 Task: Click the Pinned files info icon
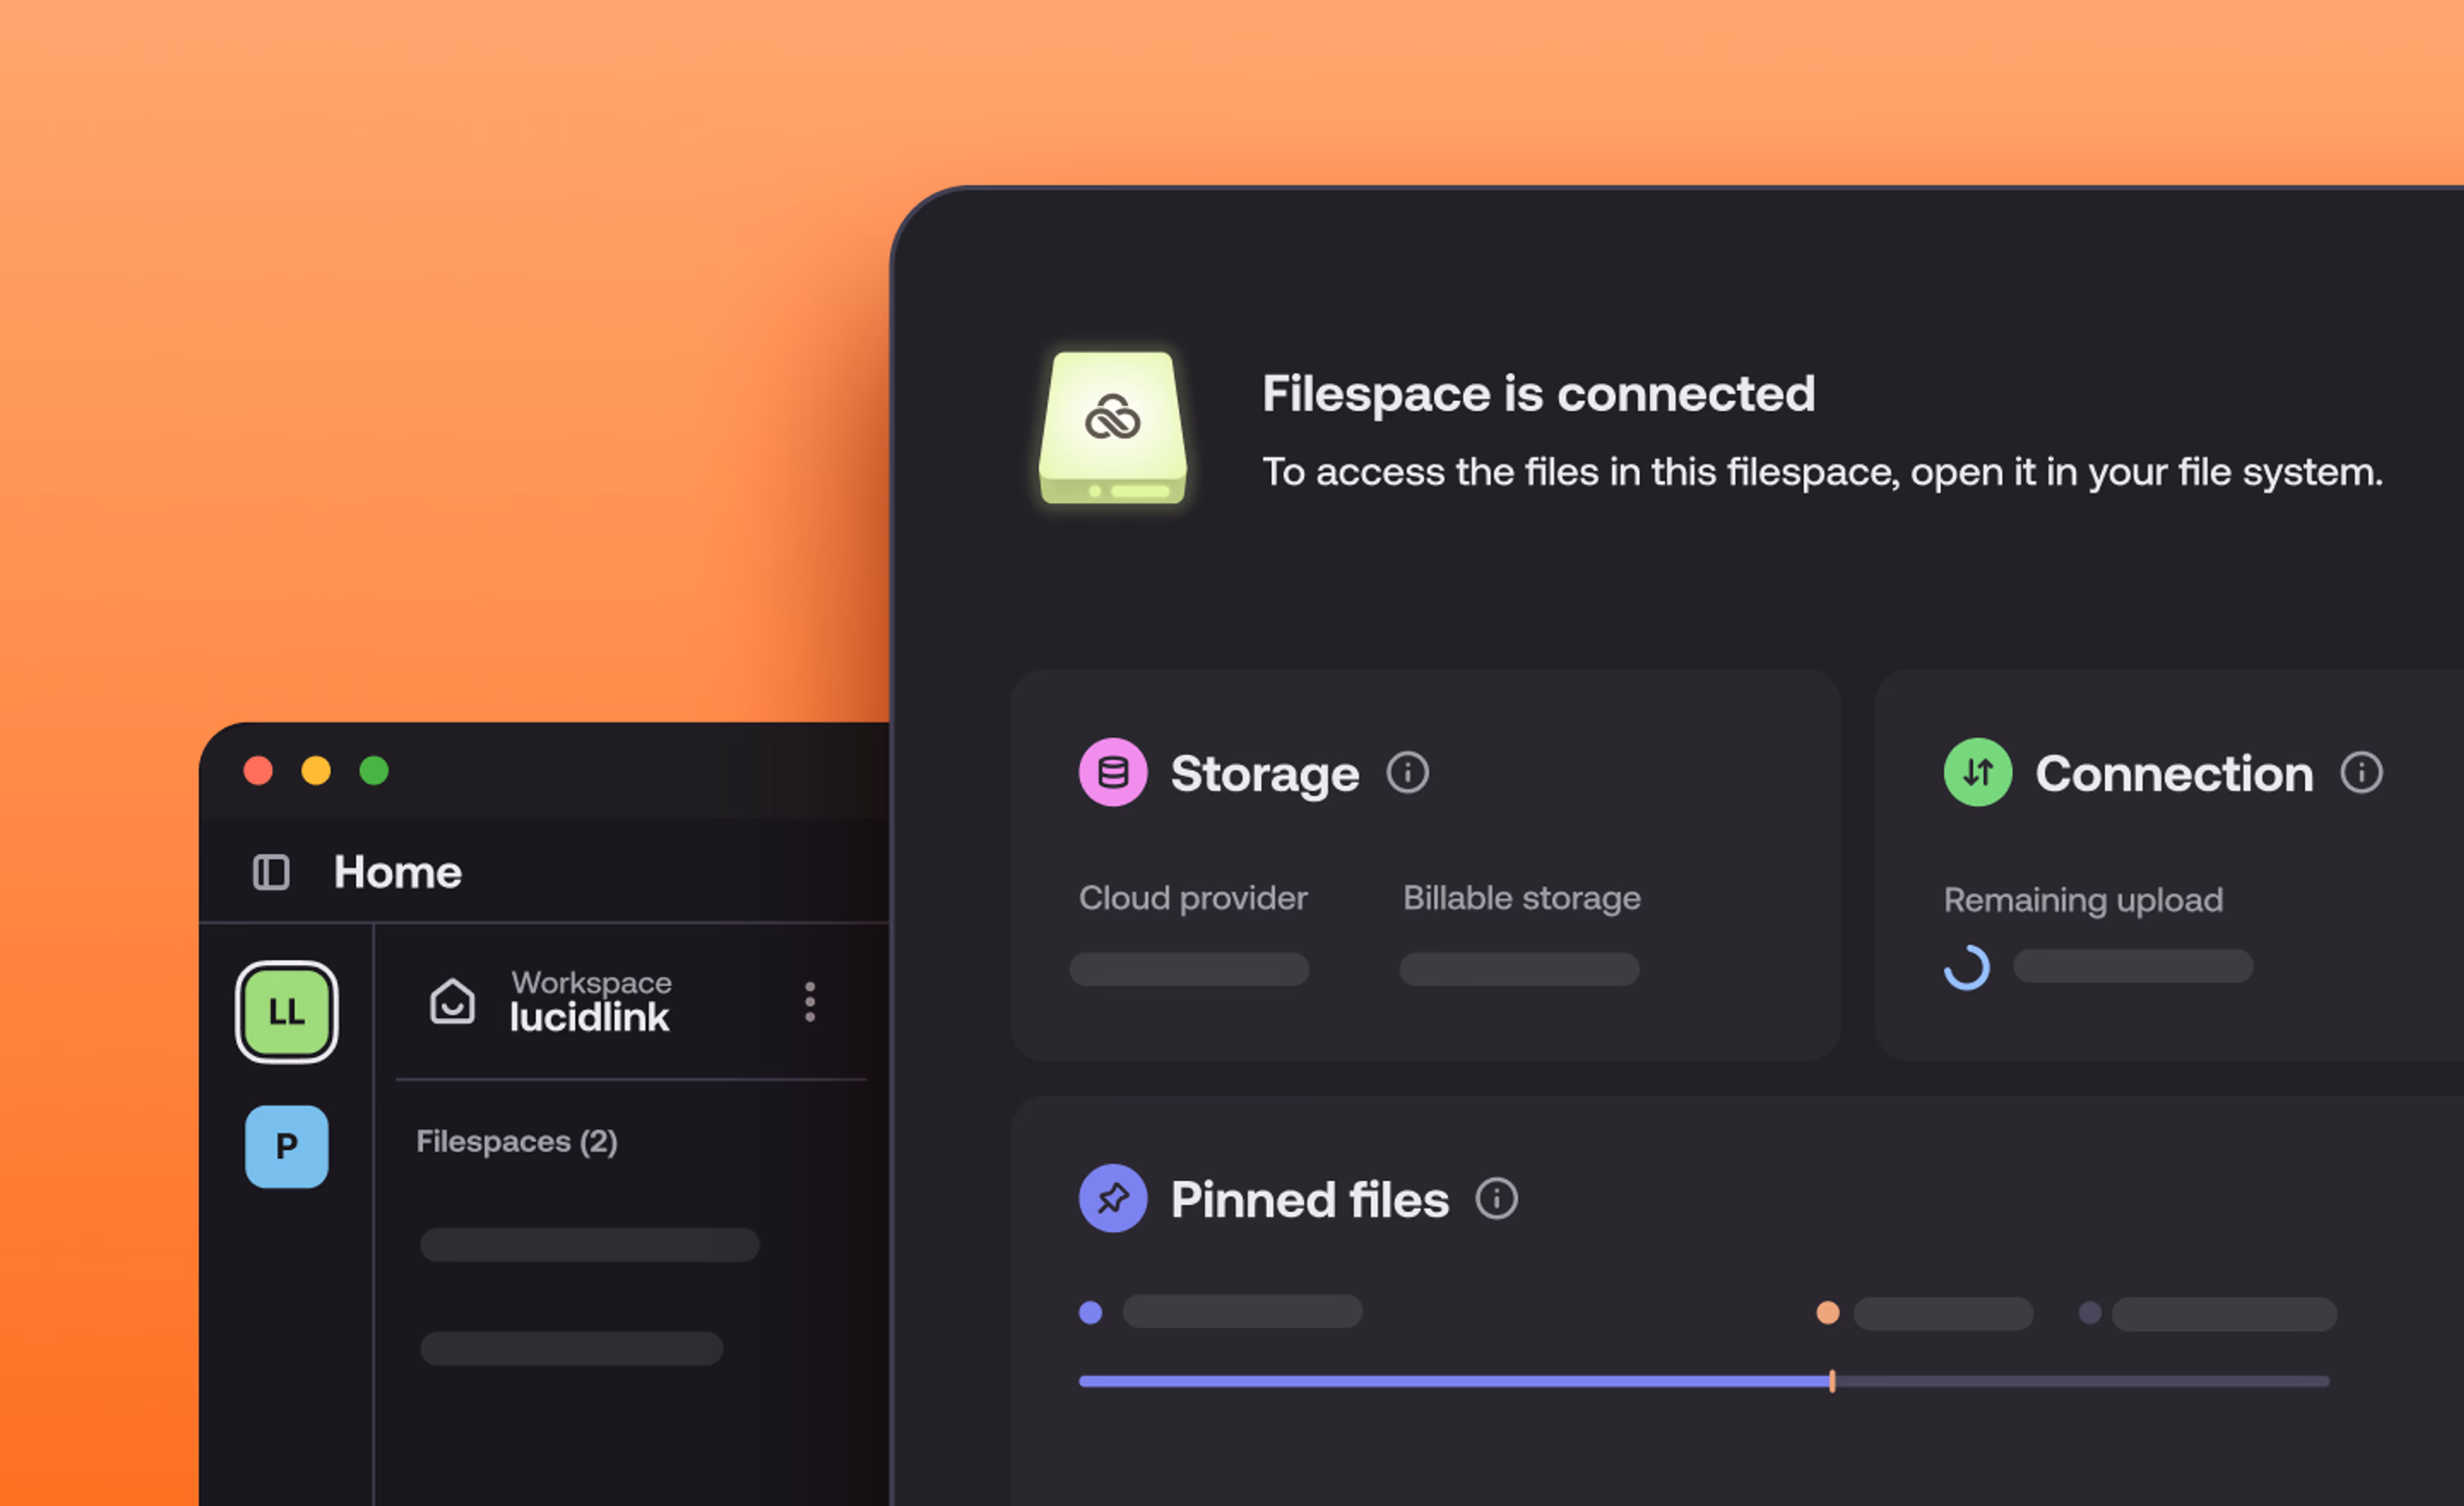[x=1496, y=1198]
